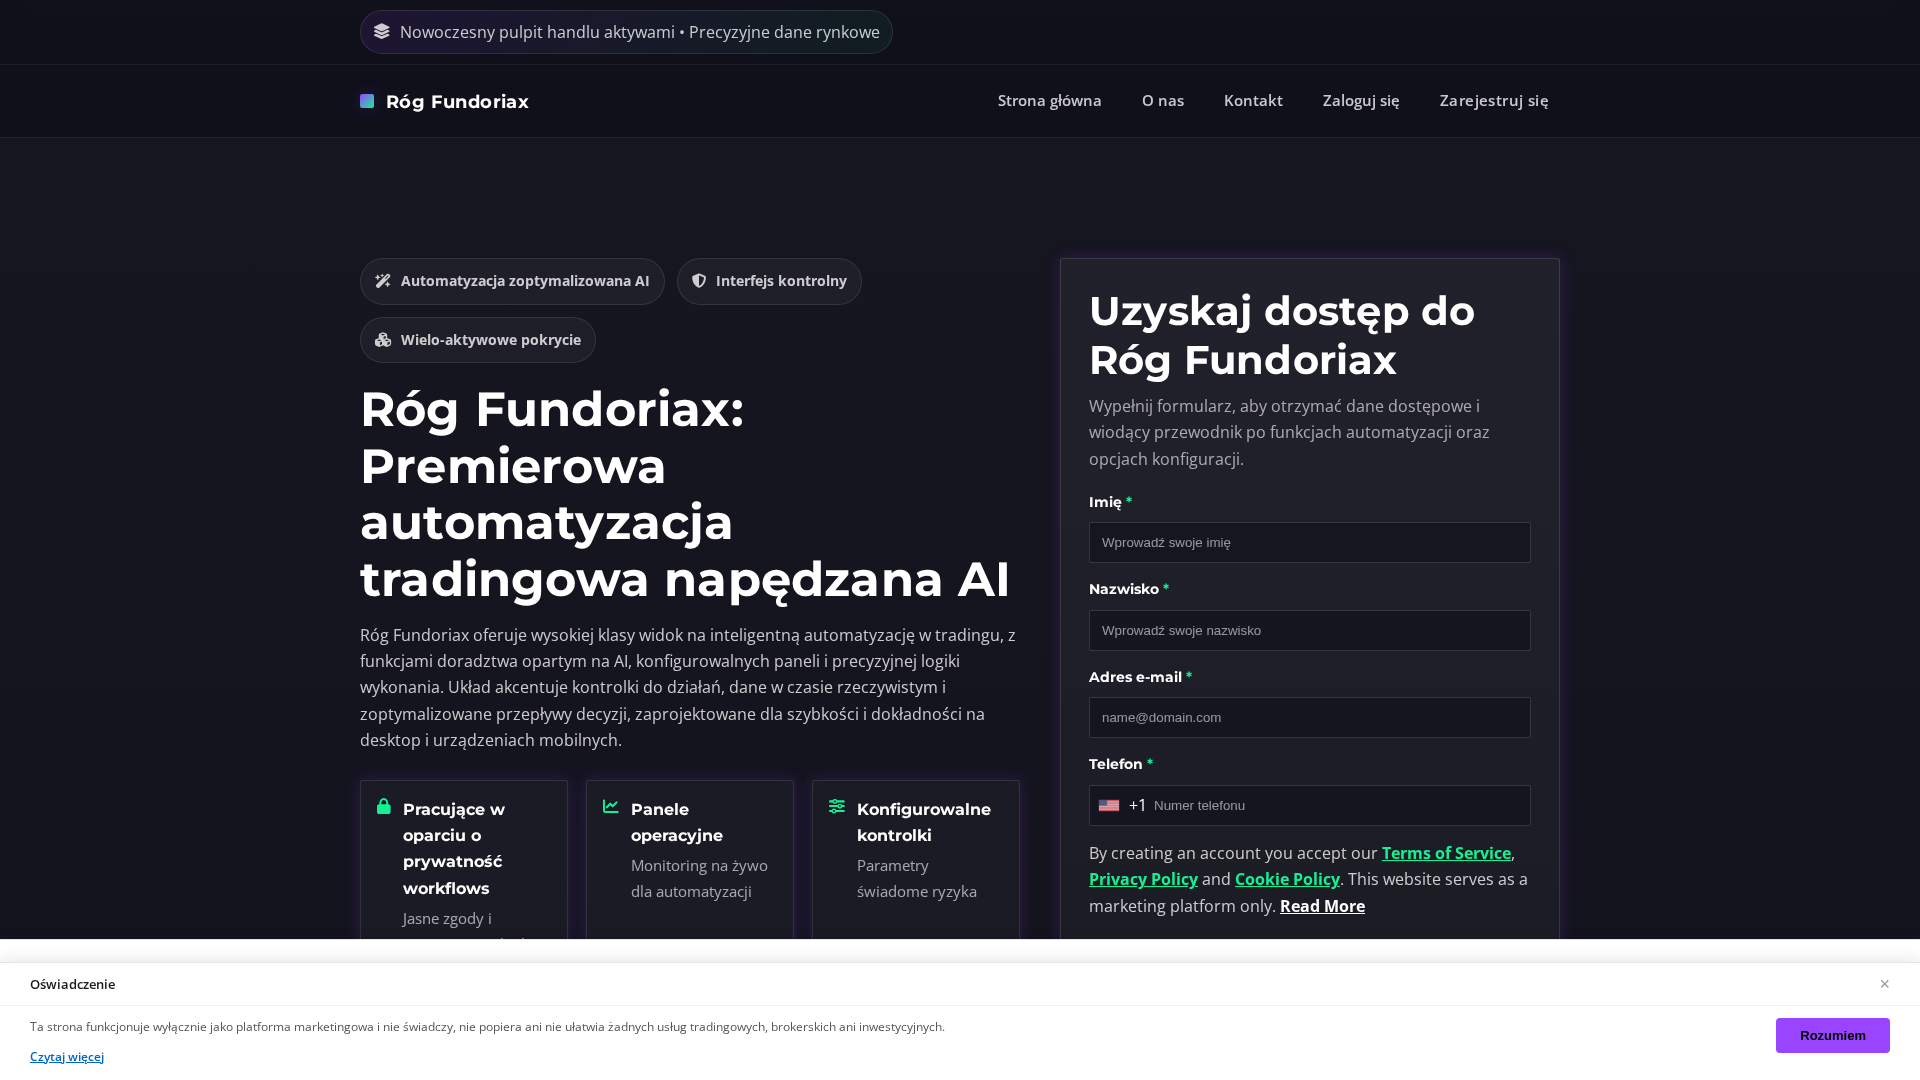Click the lock icon on privacy card
This screenshot has height=1080, width=1920.
(x=384, y=806)
